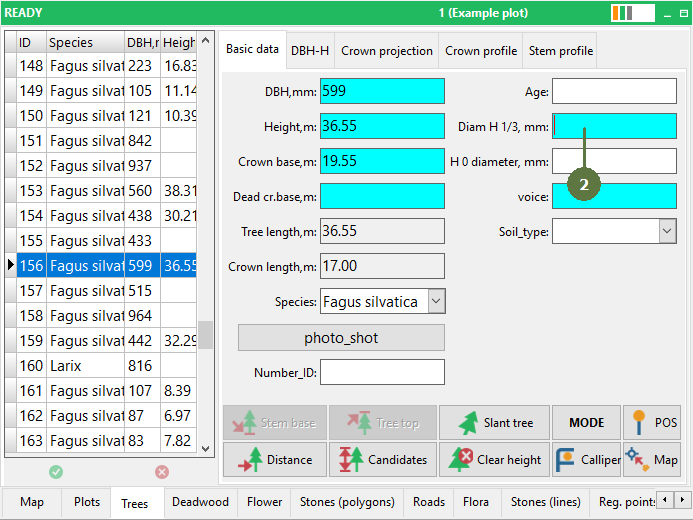Click the Dead cr.base,m field
The height and width of the screenshot is (520, 693).
point(382,196)
